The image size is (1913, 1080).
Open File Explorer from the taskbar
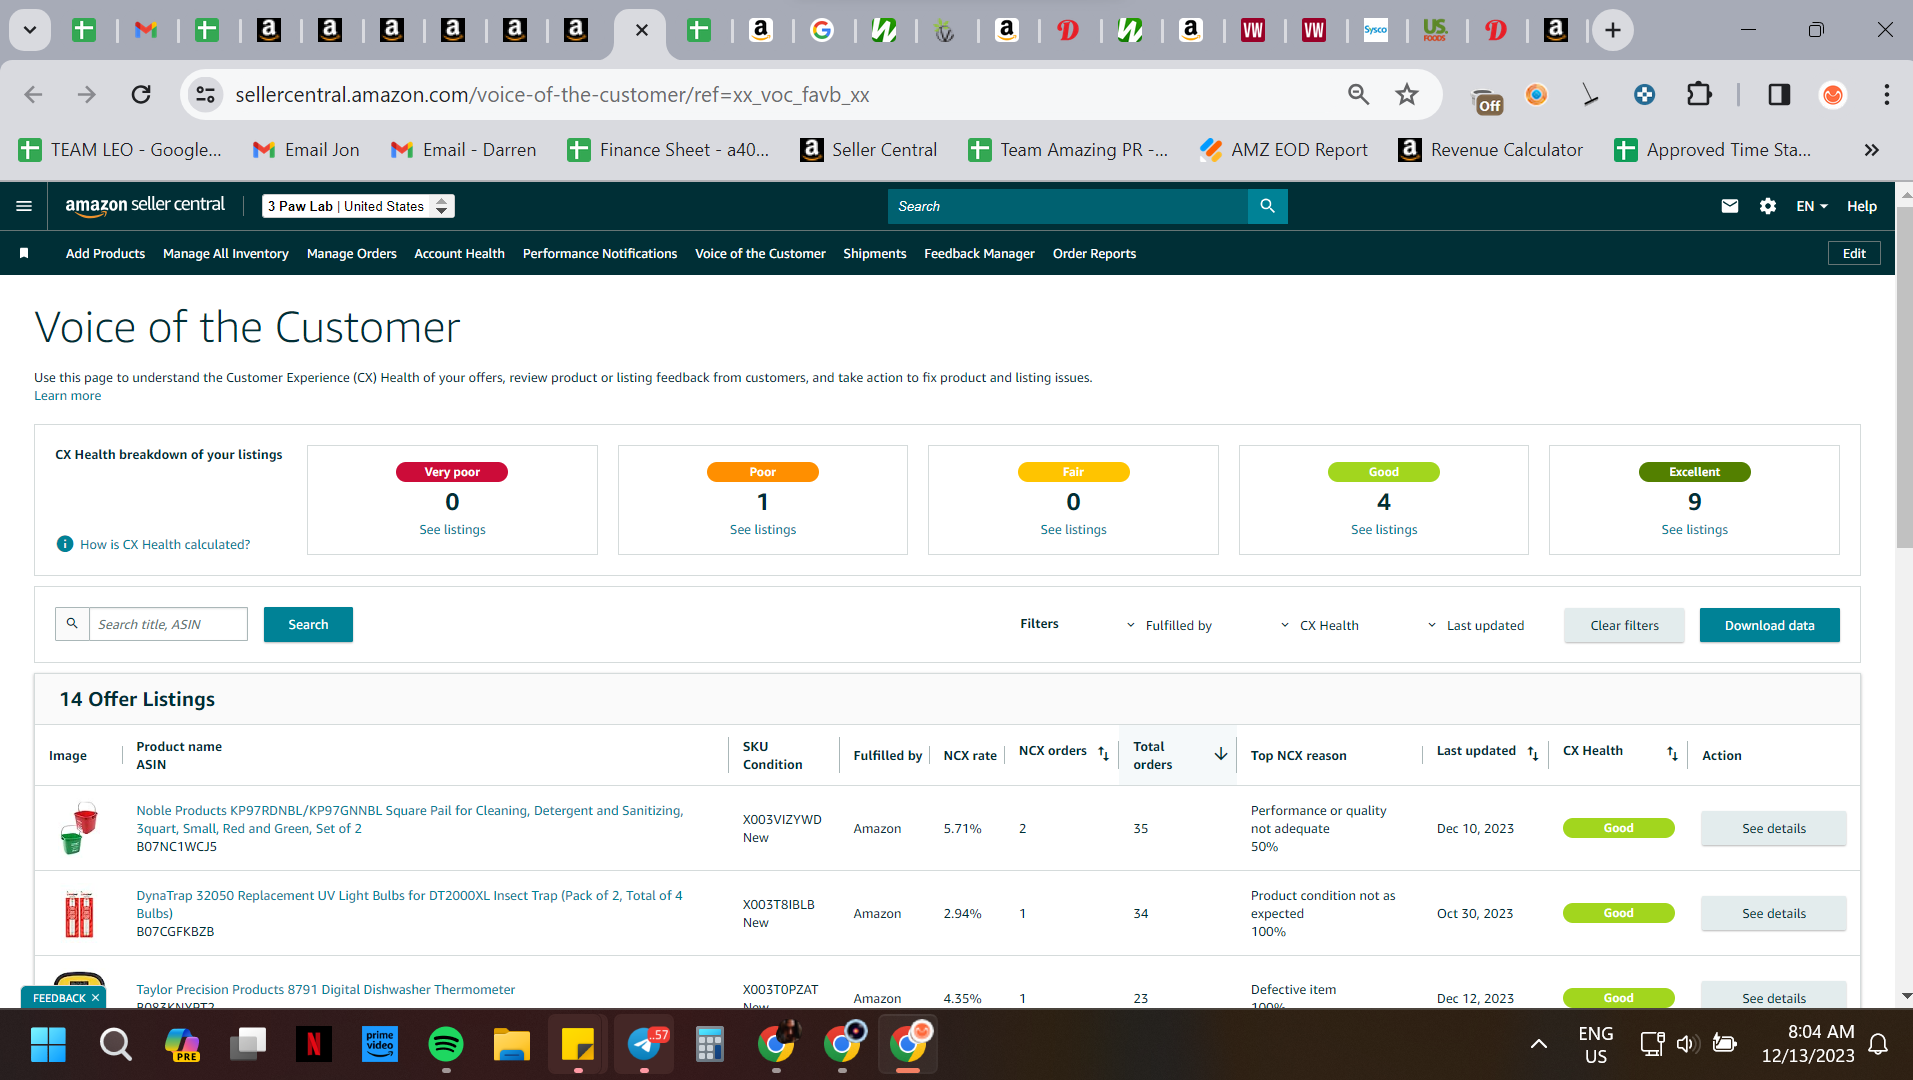point(512,1045)
